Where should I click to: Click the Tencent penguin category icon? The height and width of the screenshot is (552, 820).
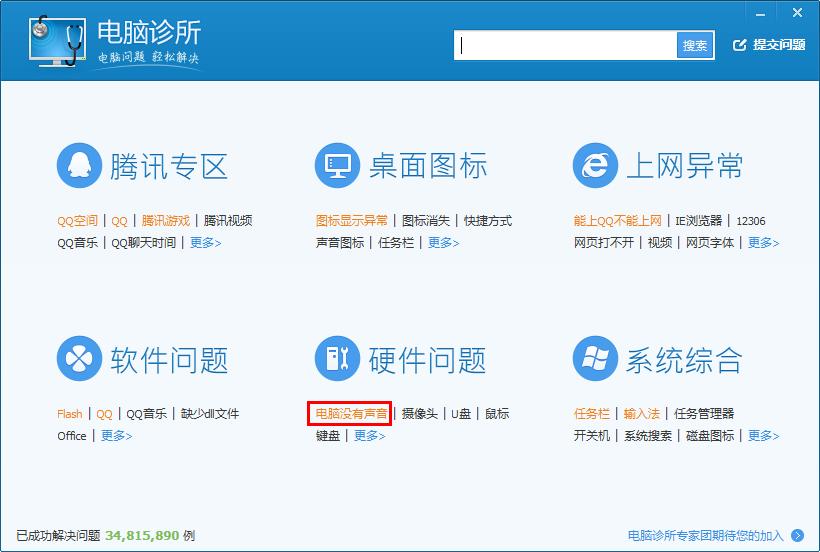79,165
